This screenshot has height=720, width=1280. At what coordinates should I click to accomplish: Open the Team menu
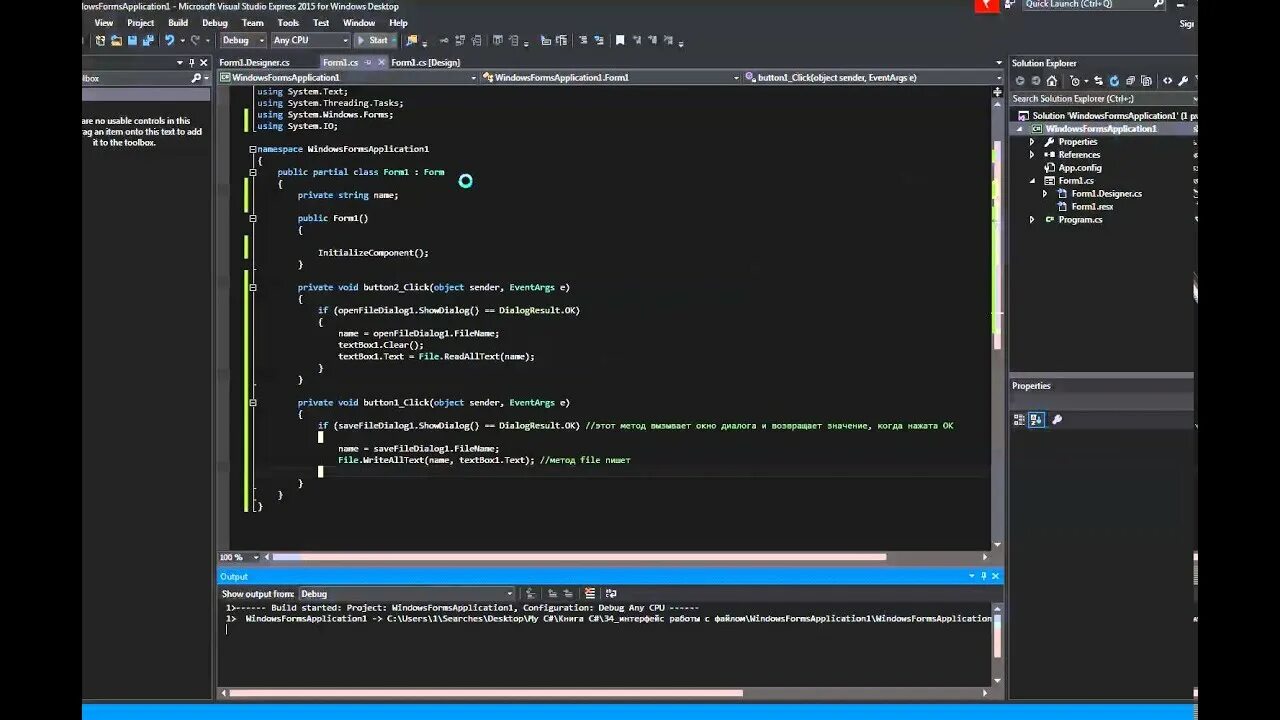click(x=253, y=23)
